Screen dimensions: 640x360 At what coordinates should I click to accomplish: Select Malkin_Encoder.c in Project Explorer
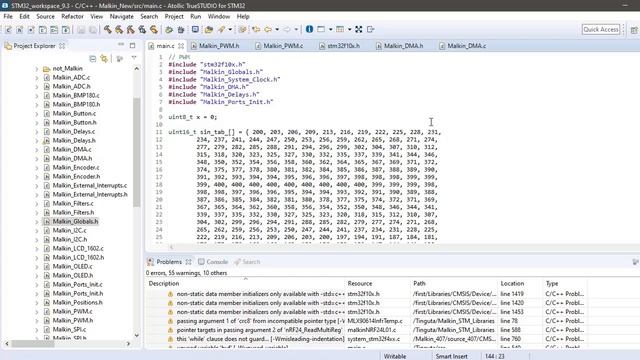76,167
